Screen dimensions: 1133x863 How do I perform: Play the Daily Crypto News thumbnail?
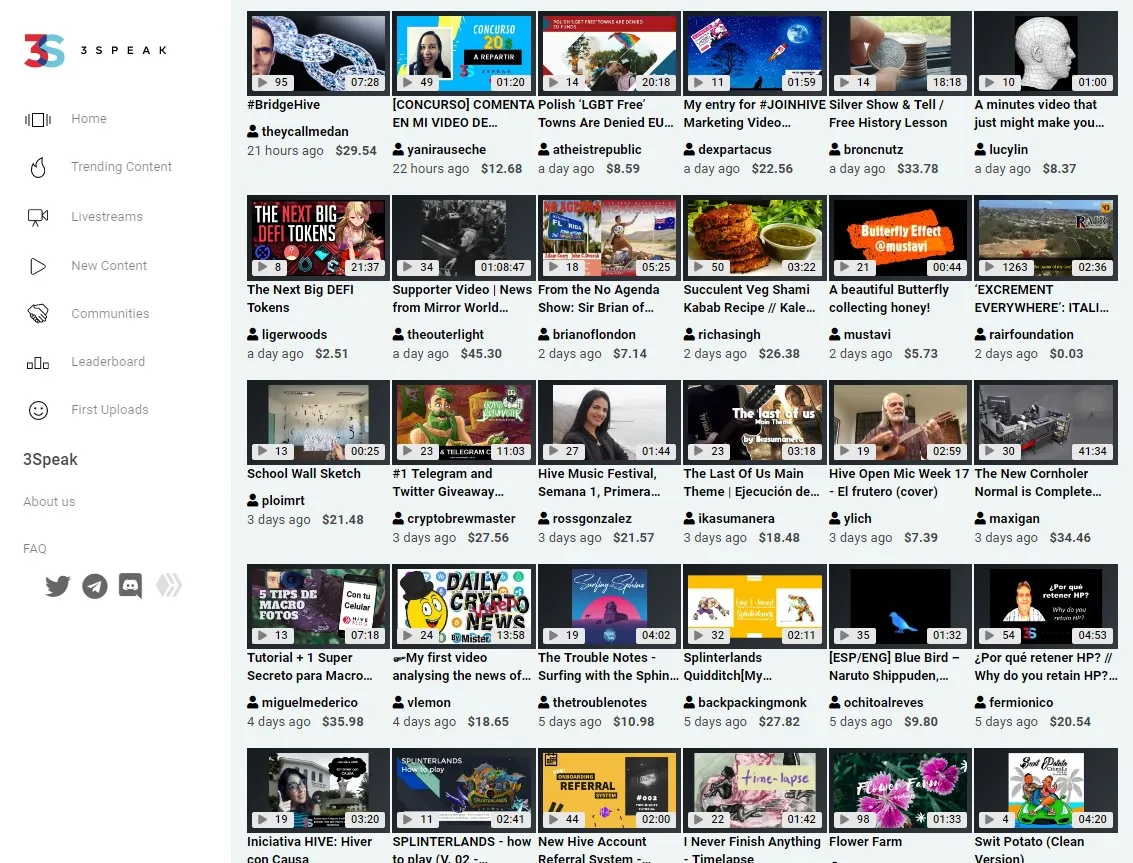coord(464,606)
